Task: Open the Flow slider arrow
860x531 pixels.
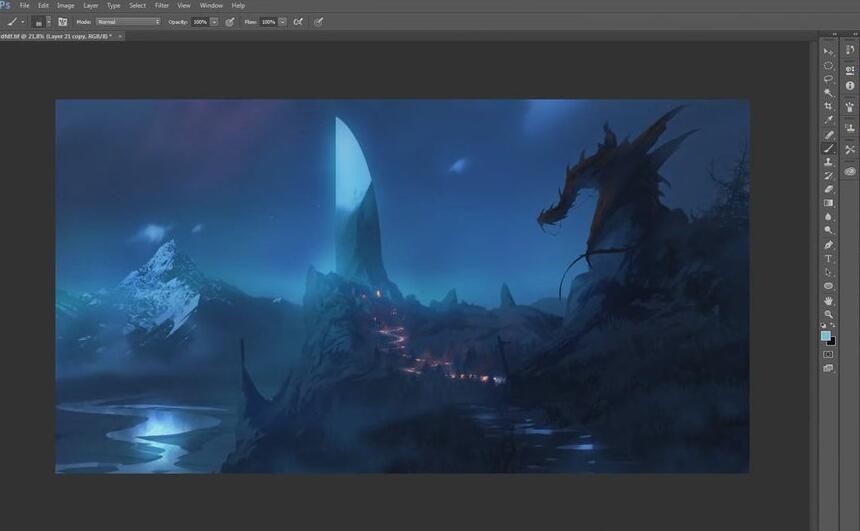Action: point(282,22)
